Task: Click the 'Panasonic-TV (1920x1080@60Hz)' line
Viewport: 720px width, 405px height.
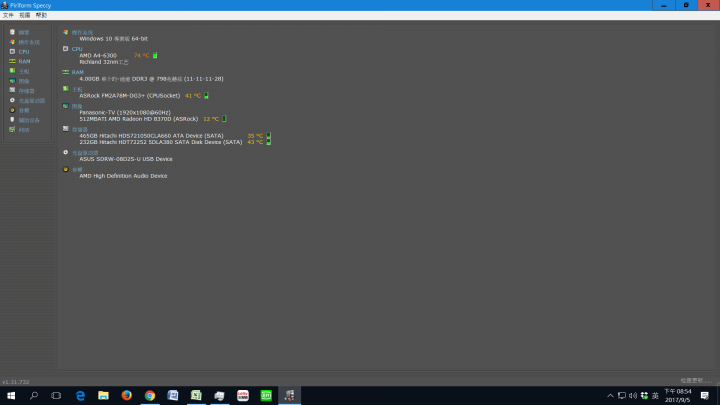Action: [125, 112]
